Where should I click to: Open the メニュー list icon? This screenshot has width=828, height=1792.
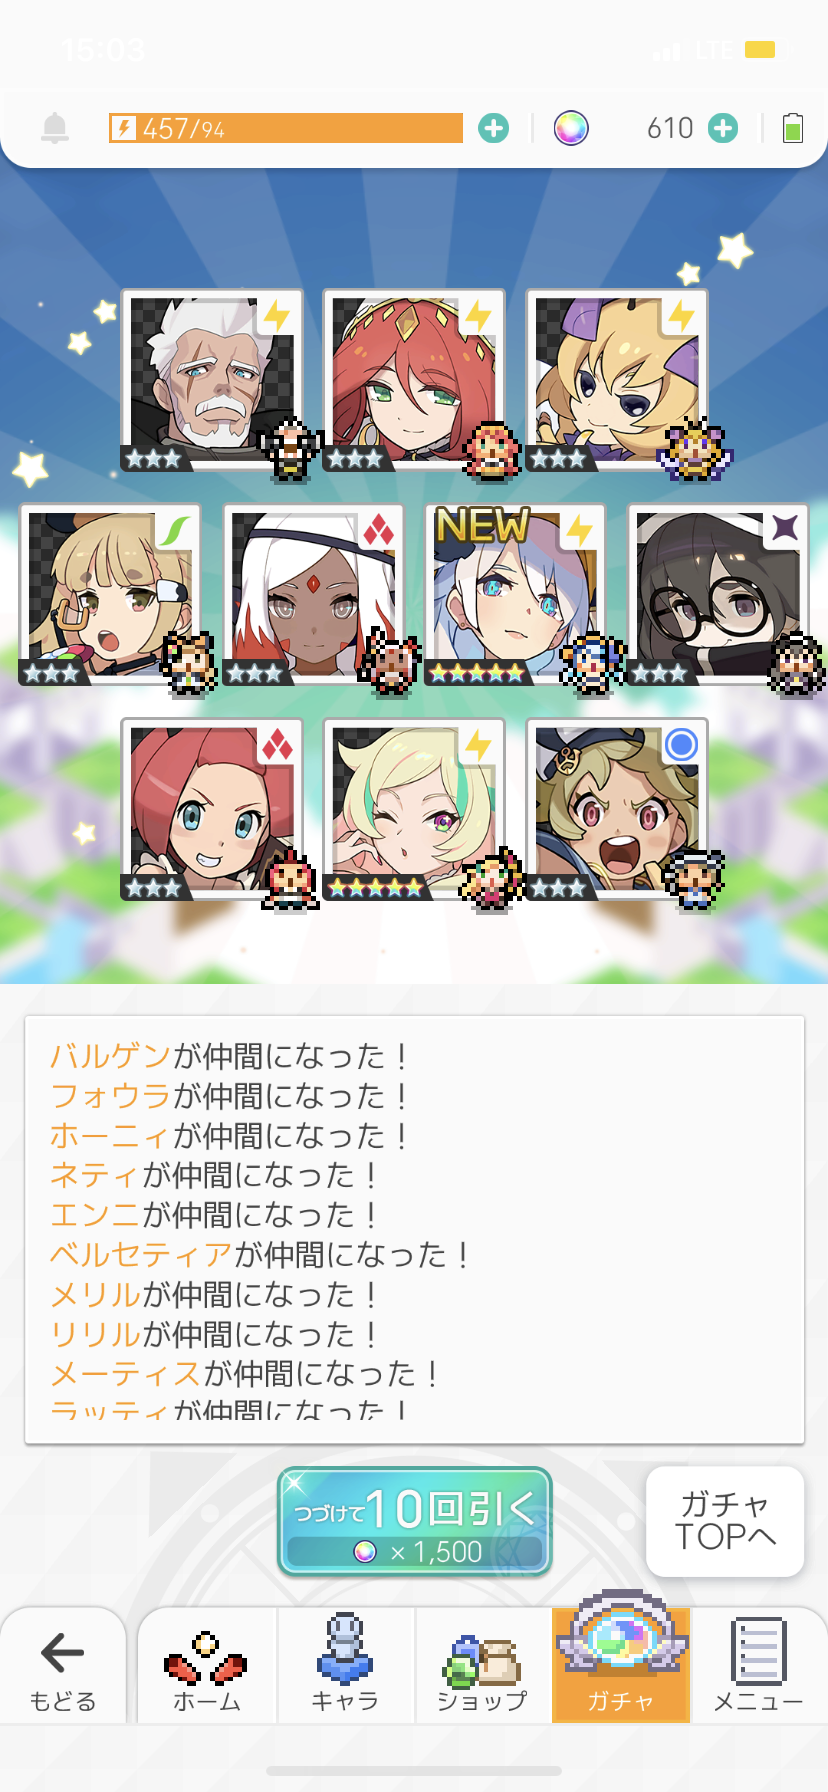[x=759, y=1666]
